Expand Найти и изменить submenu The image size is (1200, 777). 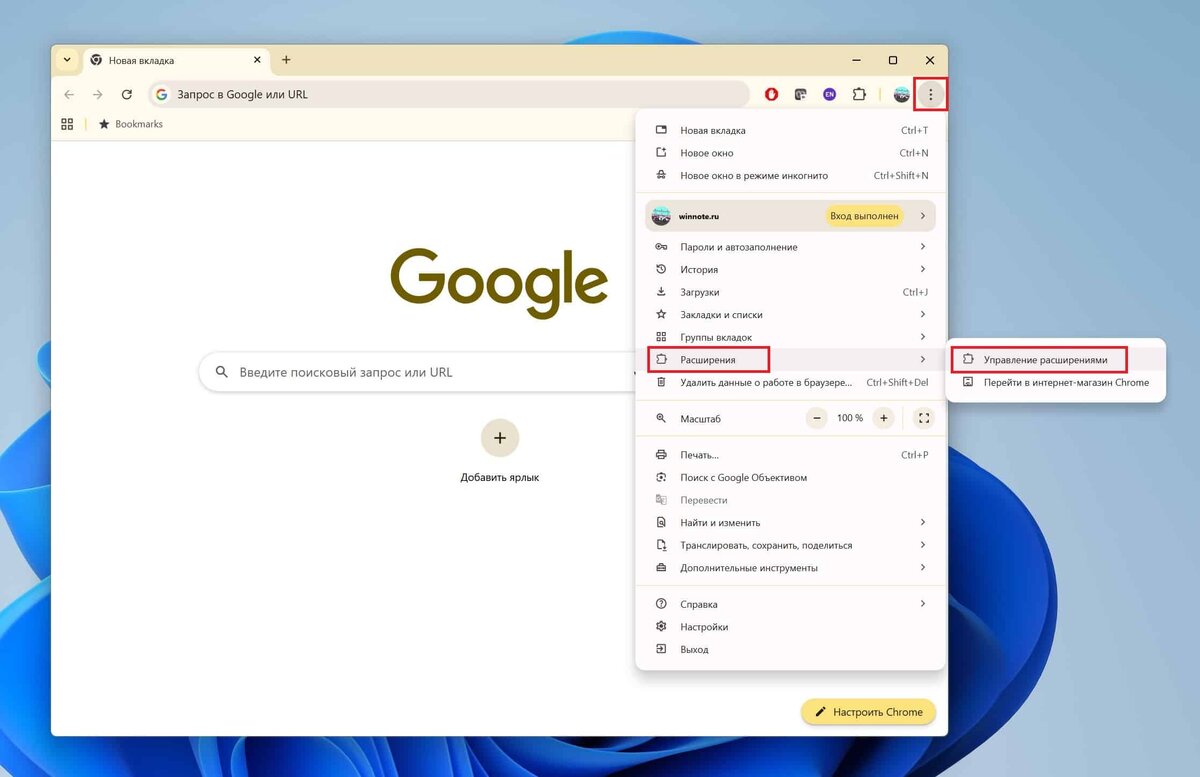[790, 523]
